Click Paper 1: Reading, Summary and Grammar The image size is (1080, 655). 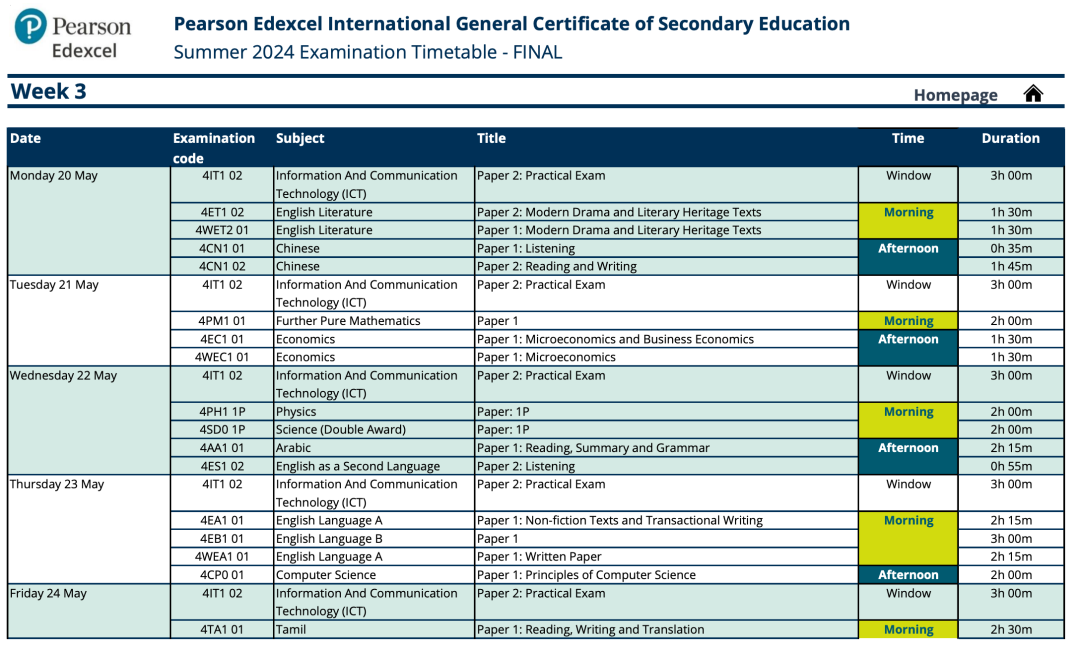pos(593,448)
